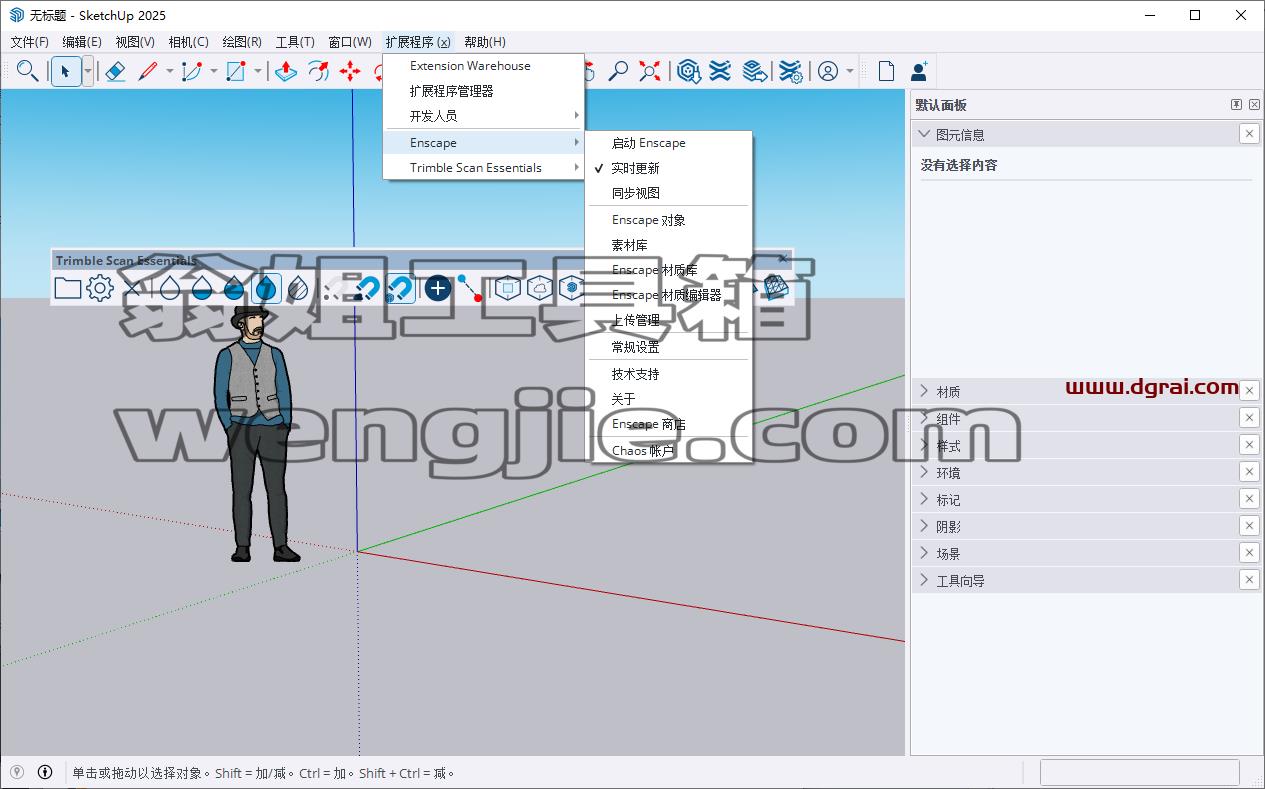Toggle the highlighted droplet in Trimble toolbar
The width and height of the screenshot is (1265, 789).
tap(267, 288)
